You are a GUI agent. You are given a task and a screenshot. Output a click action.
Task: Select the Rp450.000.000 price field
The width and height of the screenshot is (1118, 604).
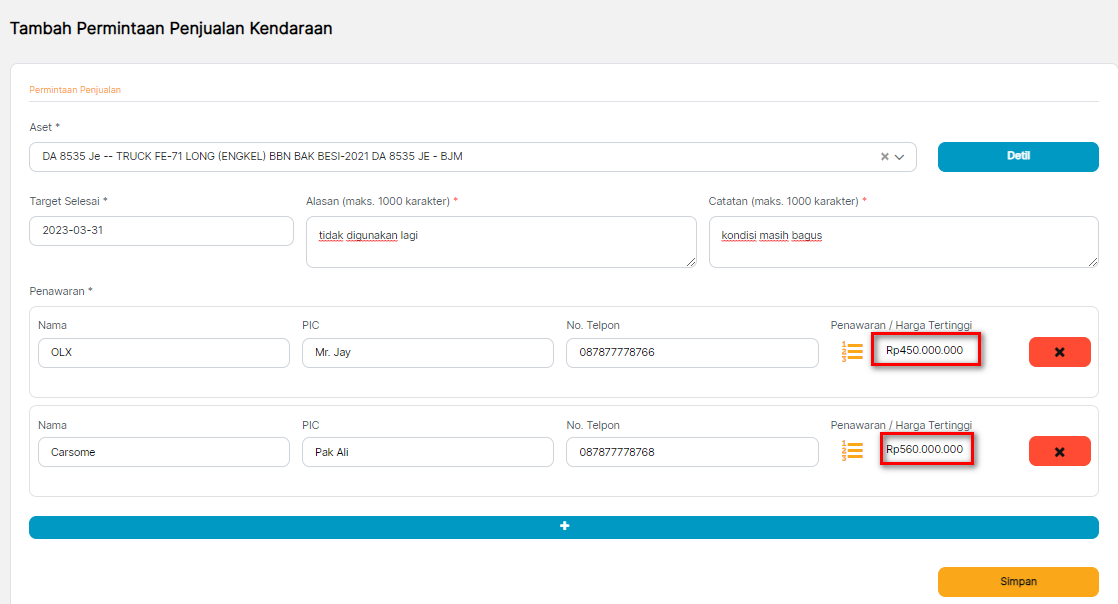coord(925,350)
